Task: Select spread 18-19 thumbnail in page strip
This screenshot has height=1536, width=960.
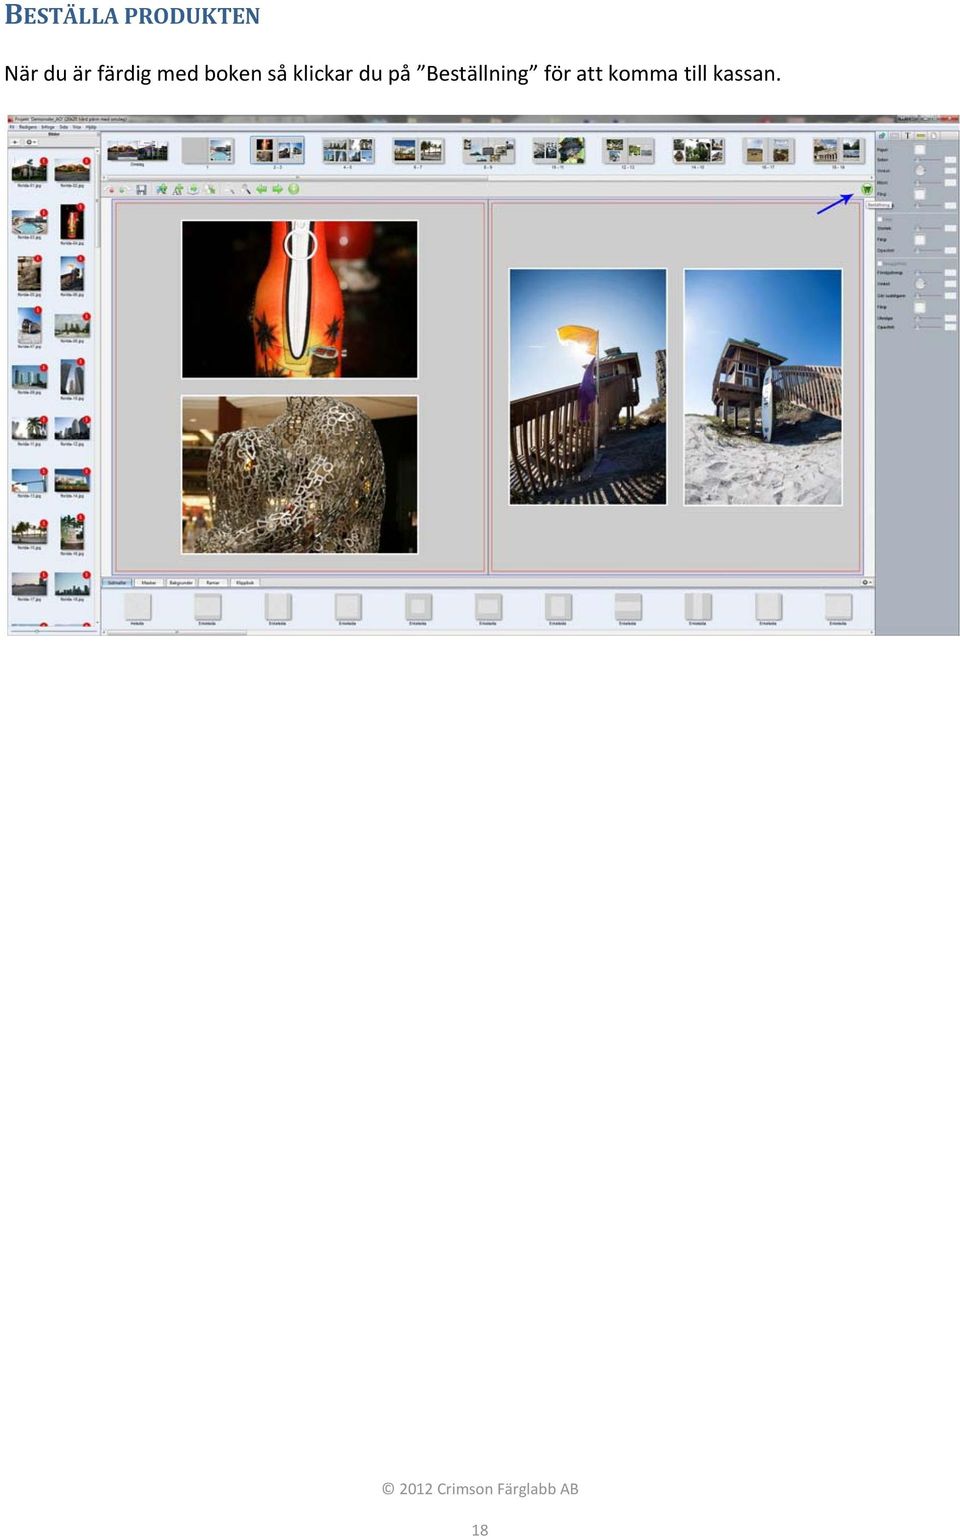Action: 838,151
